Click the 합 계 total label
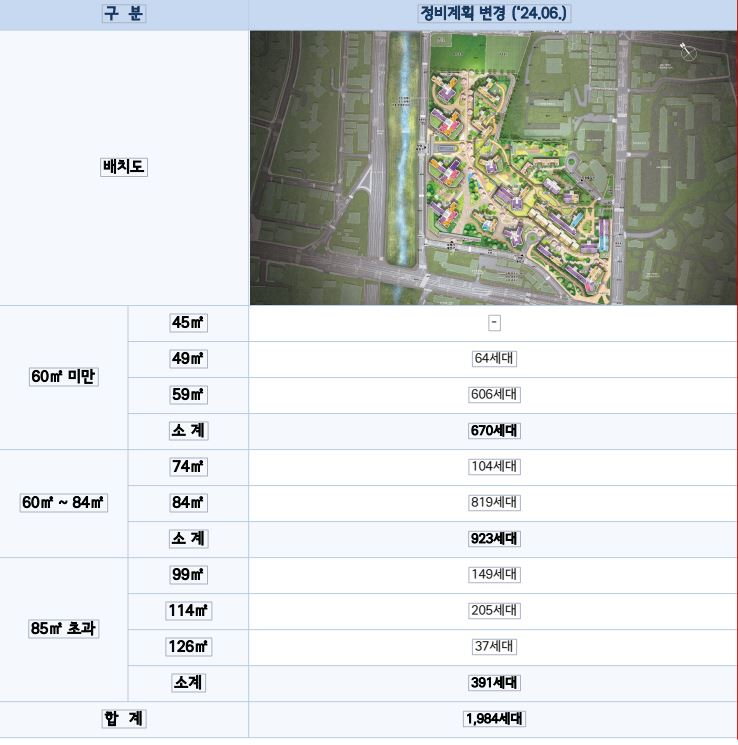Image resolution: width=738 pixels, height=745 pixels. click(x=124, y=719)
